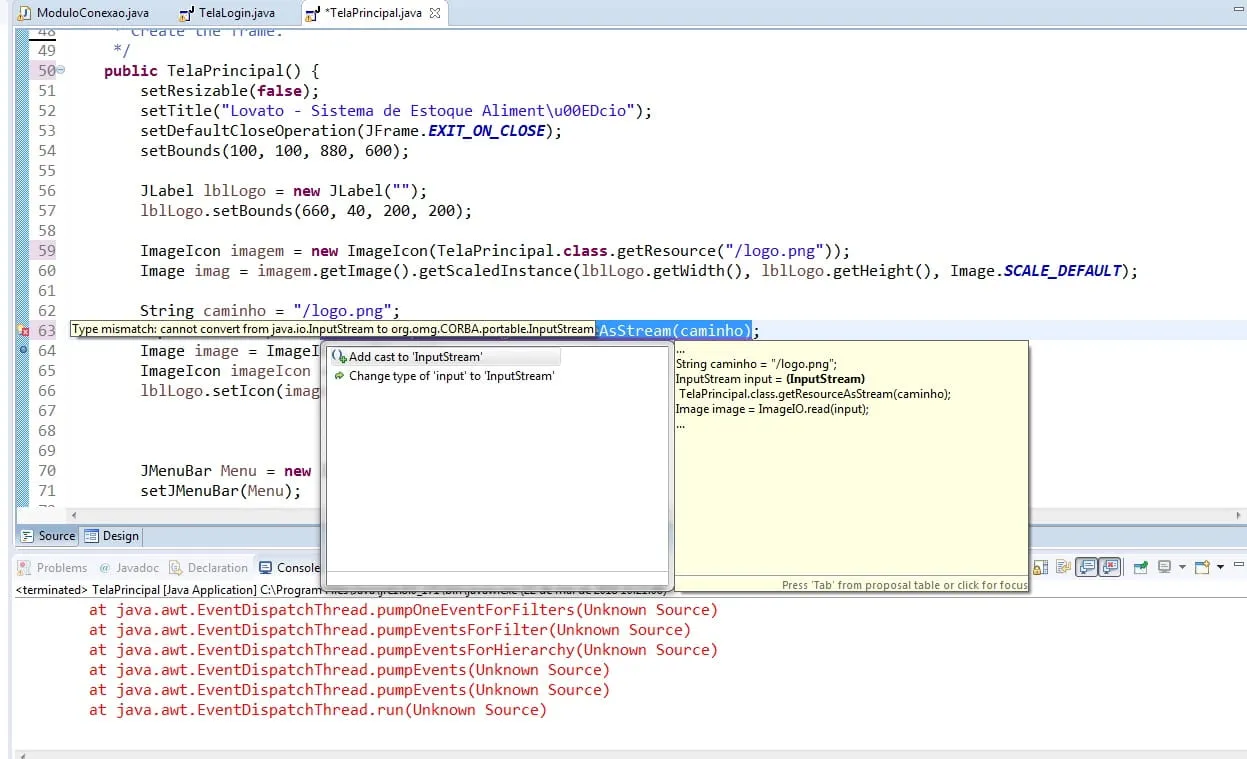Click line number 57 in the gutter
The image size is (1247, 759).
click(x=47, y=211)
